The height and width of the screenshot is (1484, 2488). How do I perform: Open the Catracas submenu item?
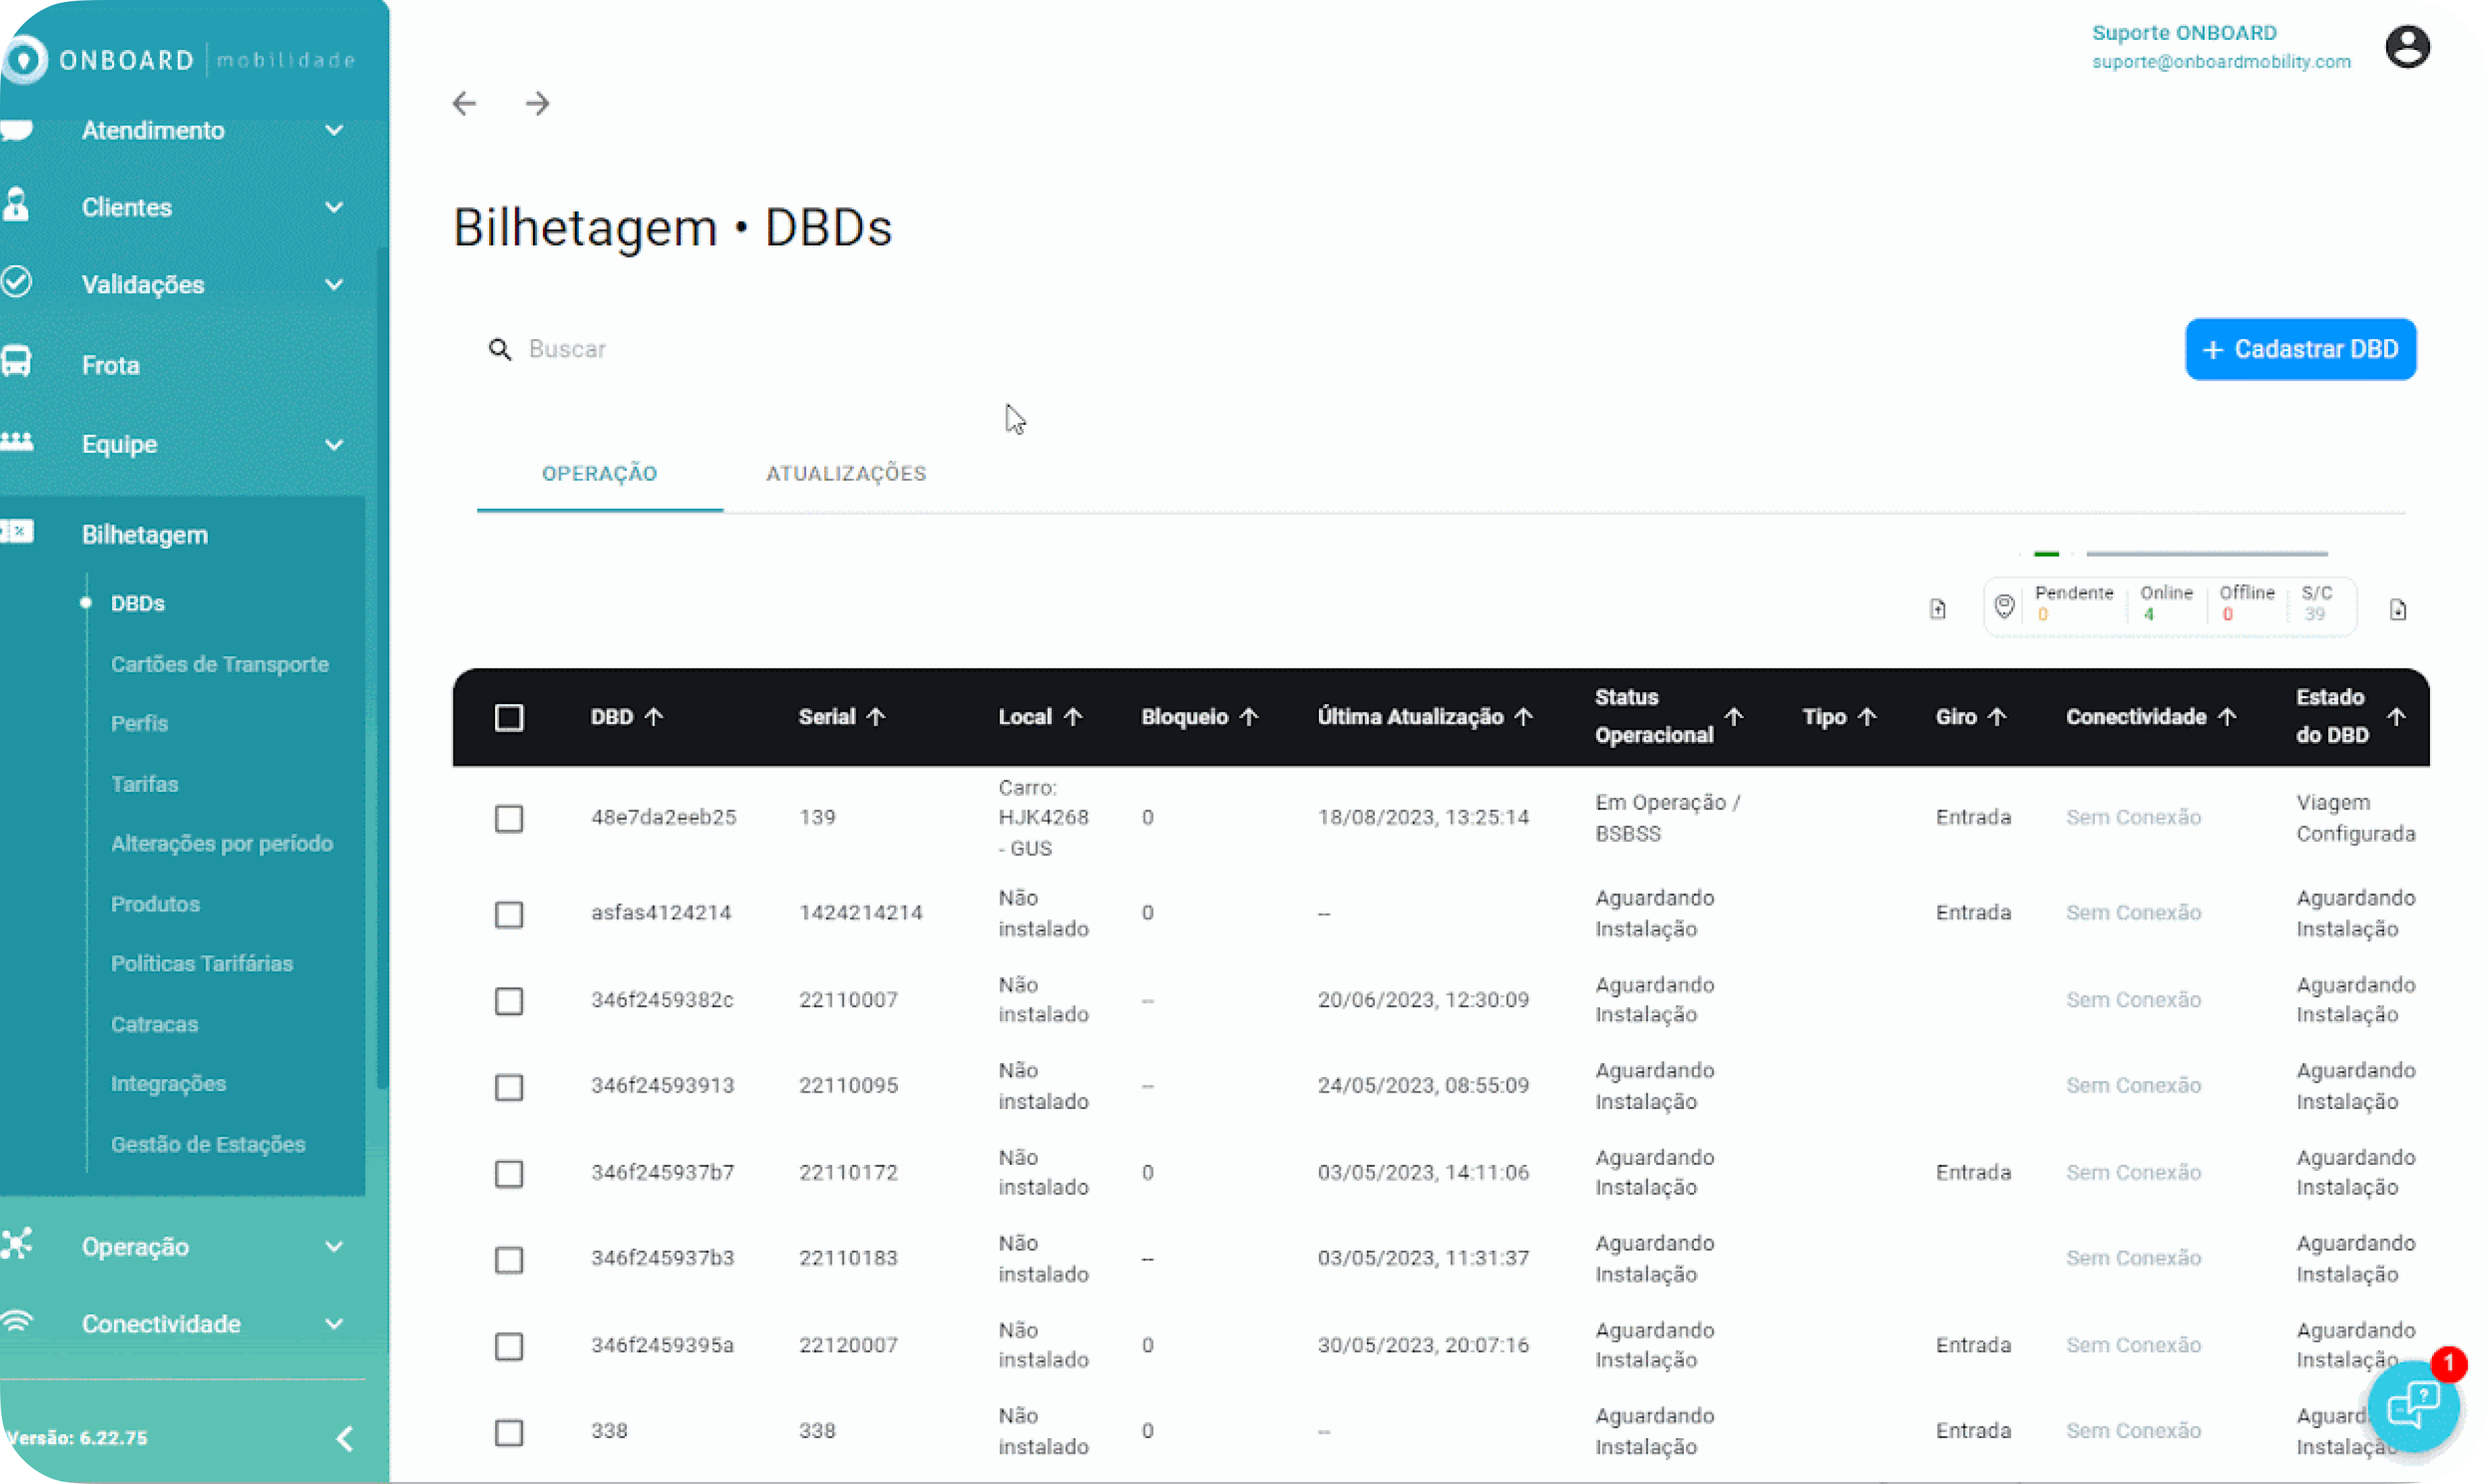[154, 1024]
